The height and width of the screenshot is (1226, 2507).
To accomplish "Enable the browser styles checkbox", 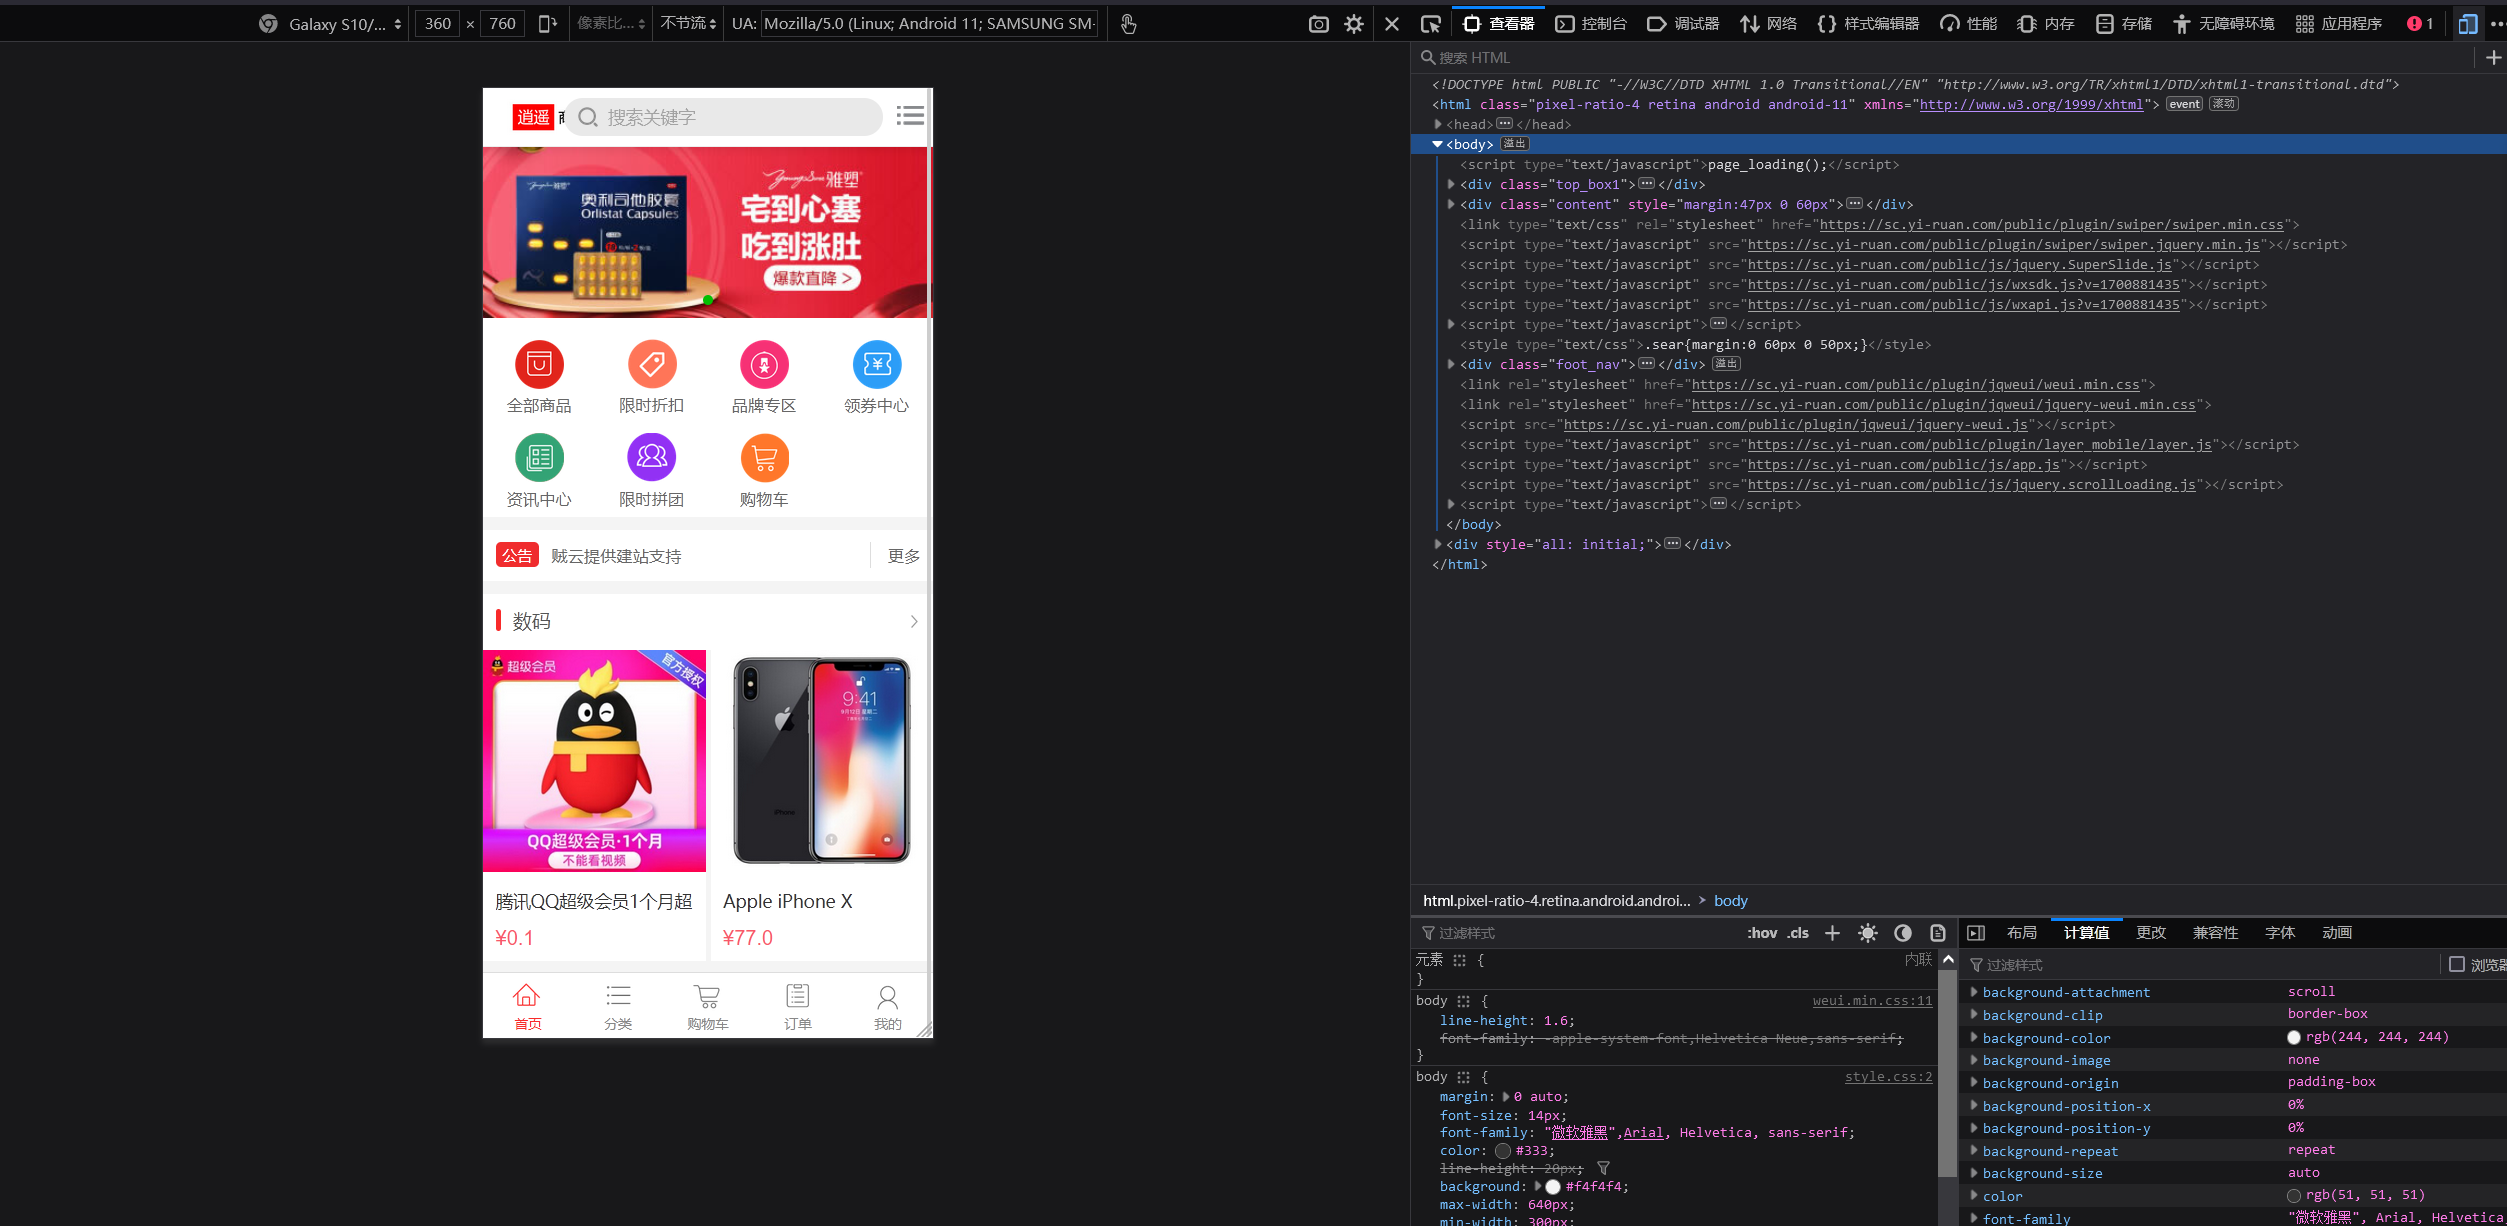I will pos(2456,964).
